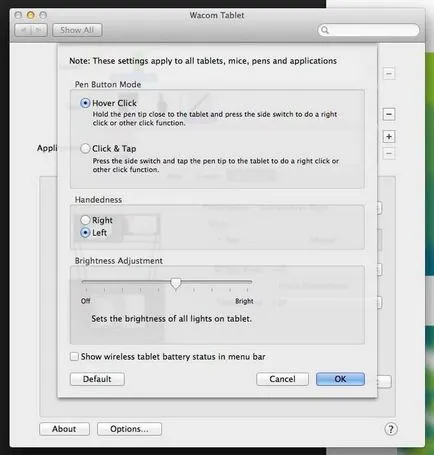434x455 pixels.
Task: Click the search field in toolbar
Action: pyautogui.click(x=369, y=30)
